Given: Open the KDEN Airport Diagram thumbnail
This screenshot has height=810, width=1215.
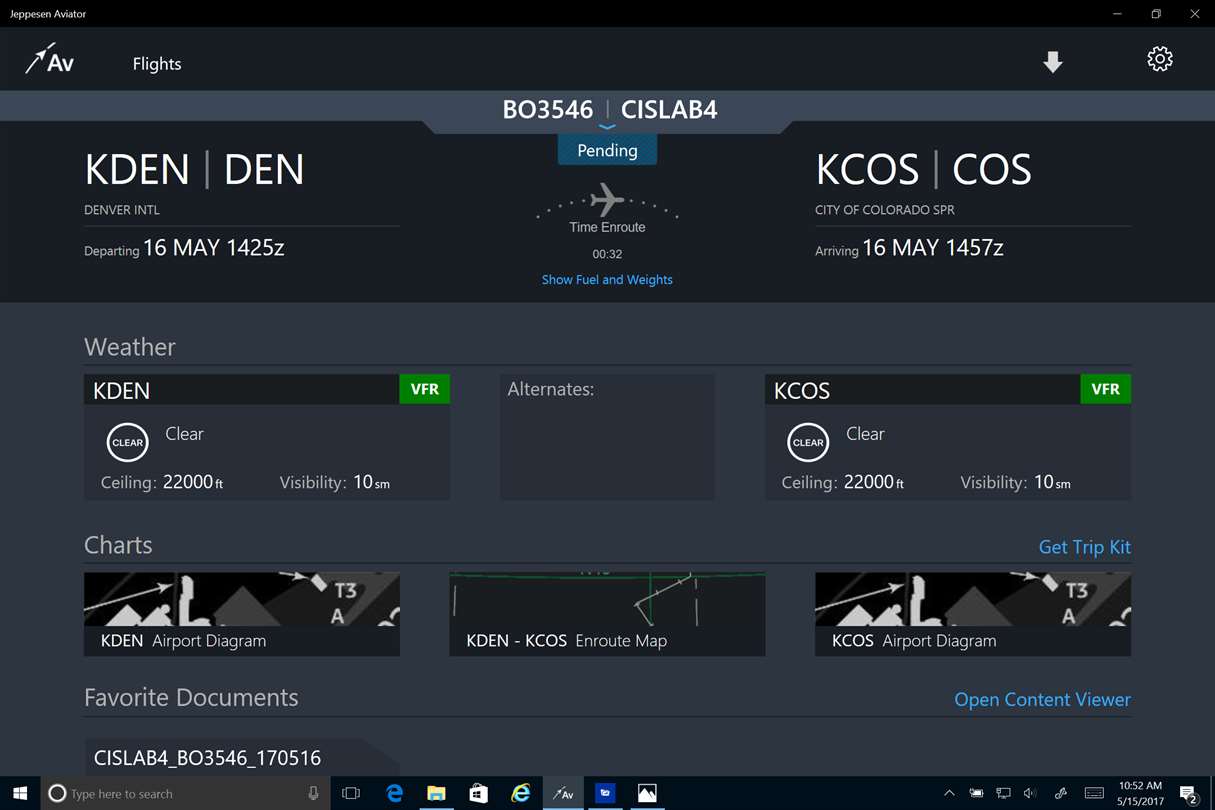Looking at the screenshot, I should click(242, 614).
